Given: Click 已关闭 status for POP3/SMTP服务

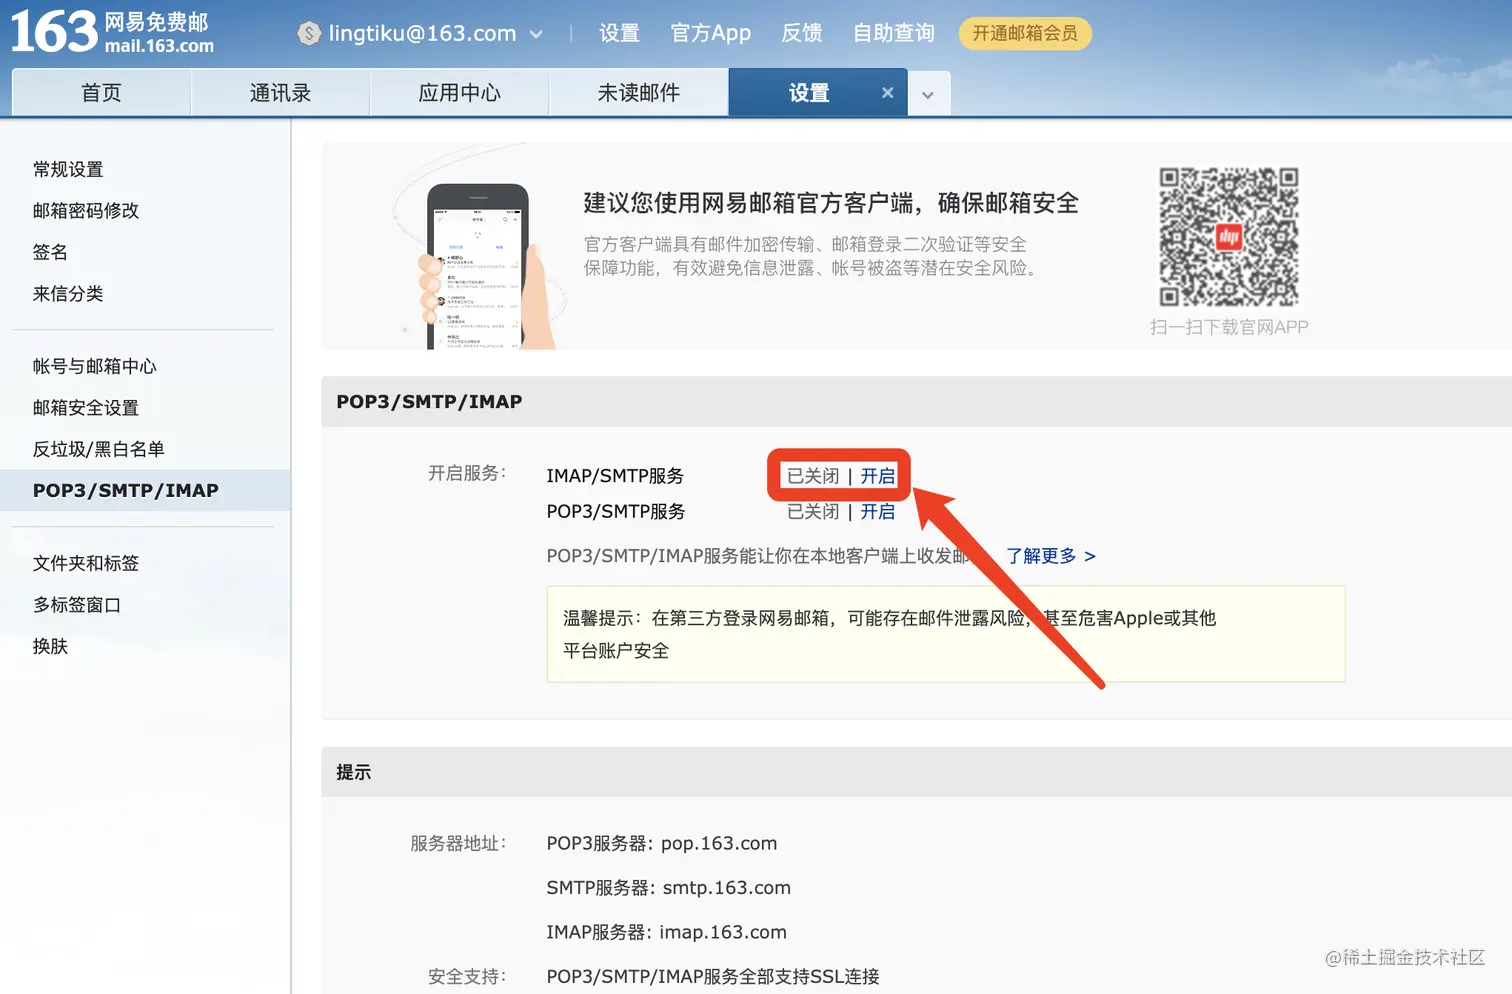Looking at the screenshot, I should coord(813,512).
